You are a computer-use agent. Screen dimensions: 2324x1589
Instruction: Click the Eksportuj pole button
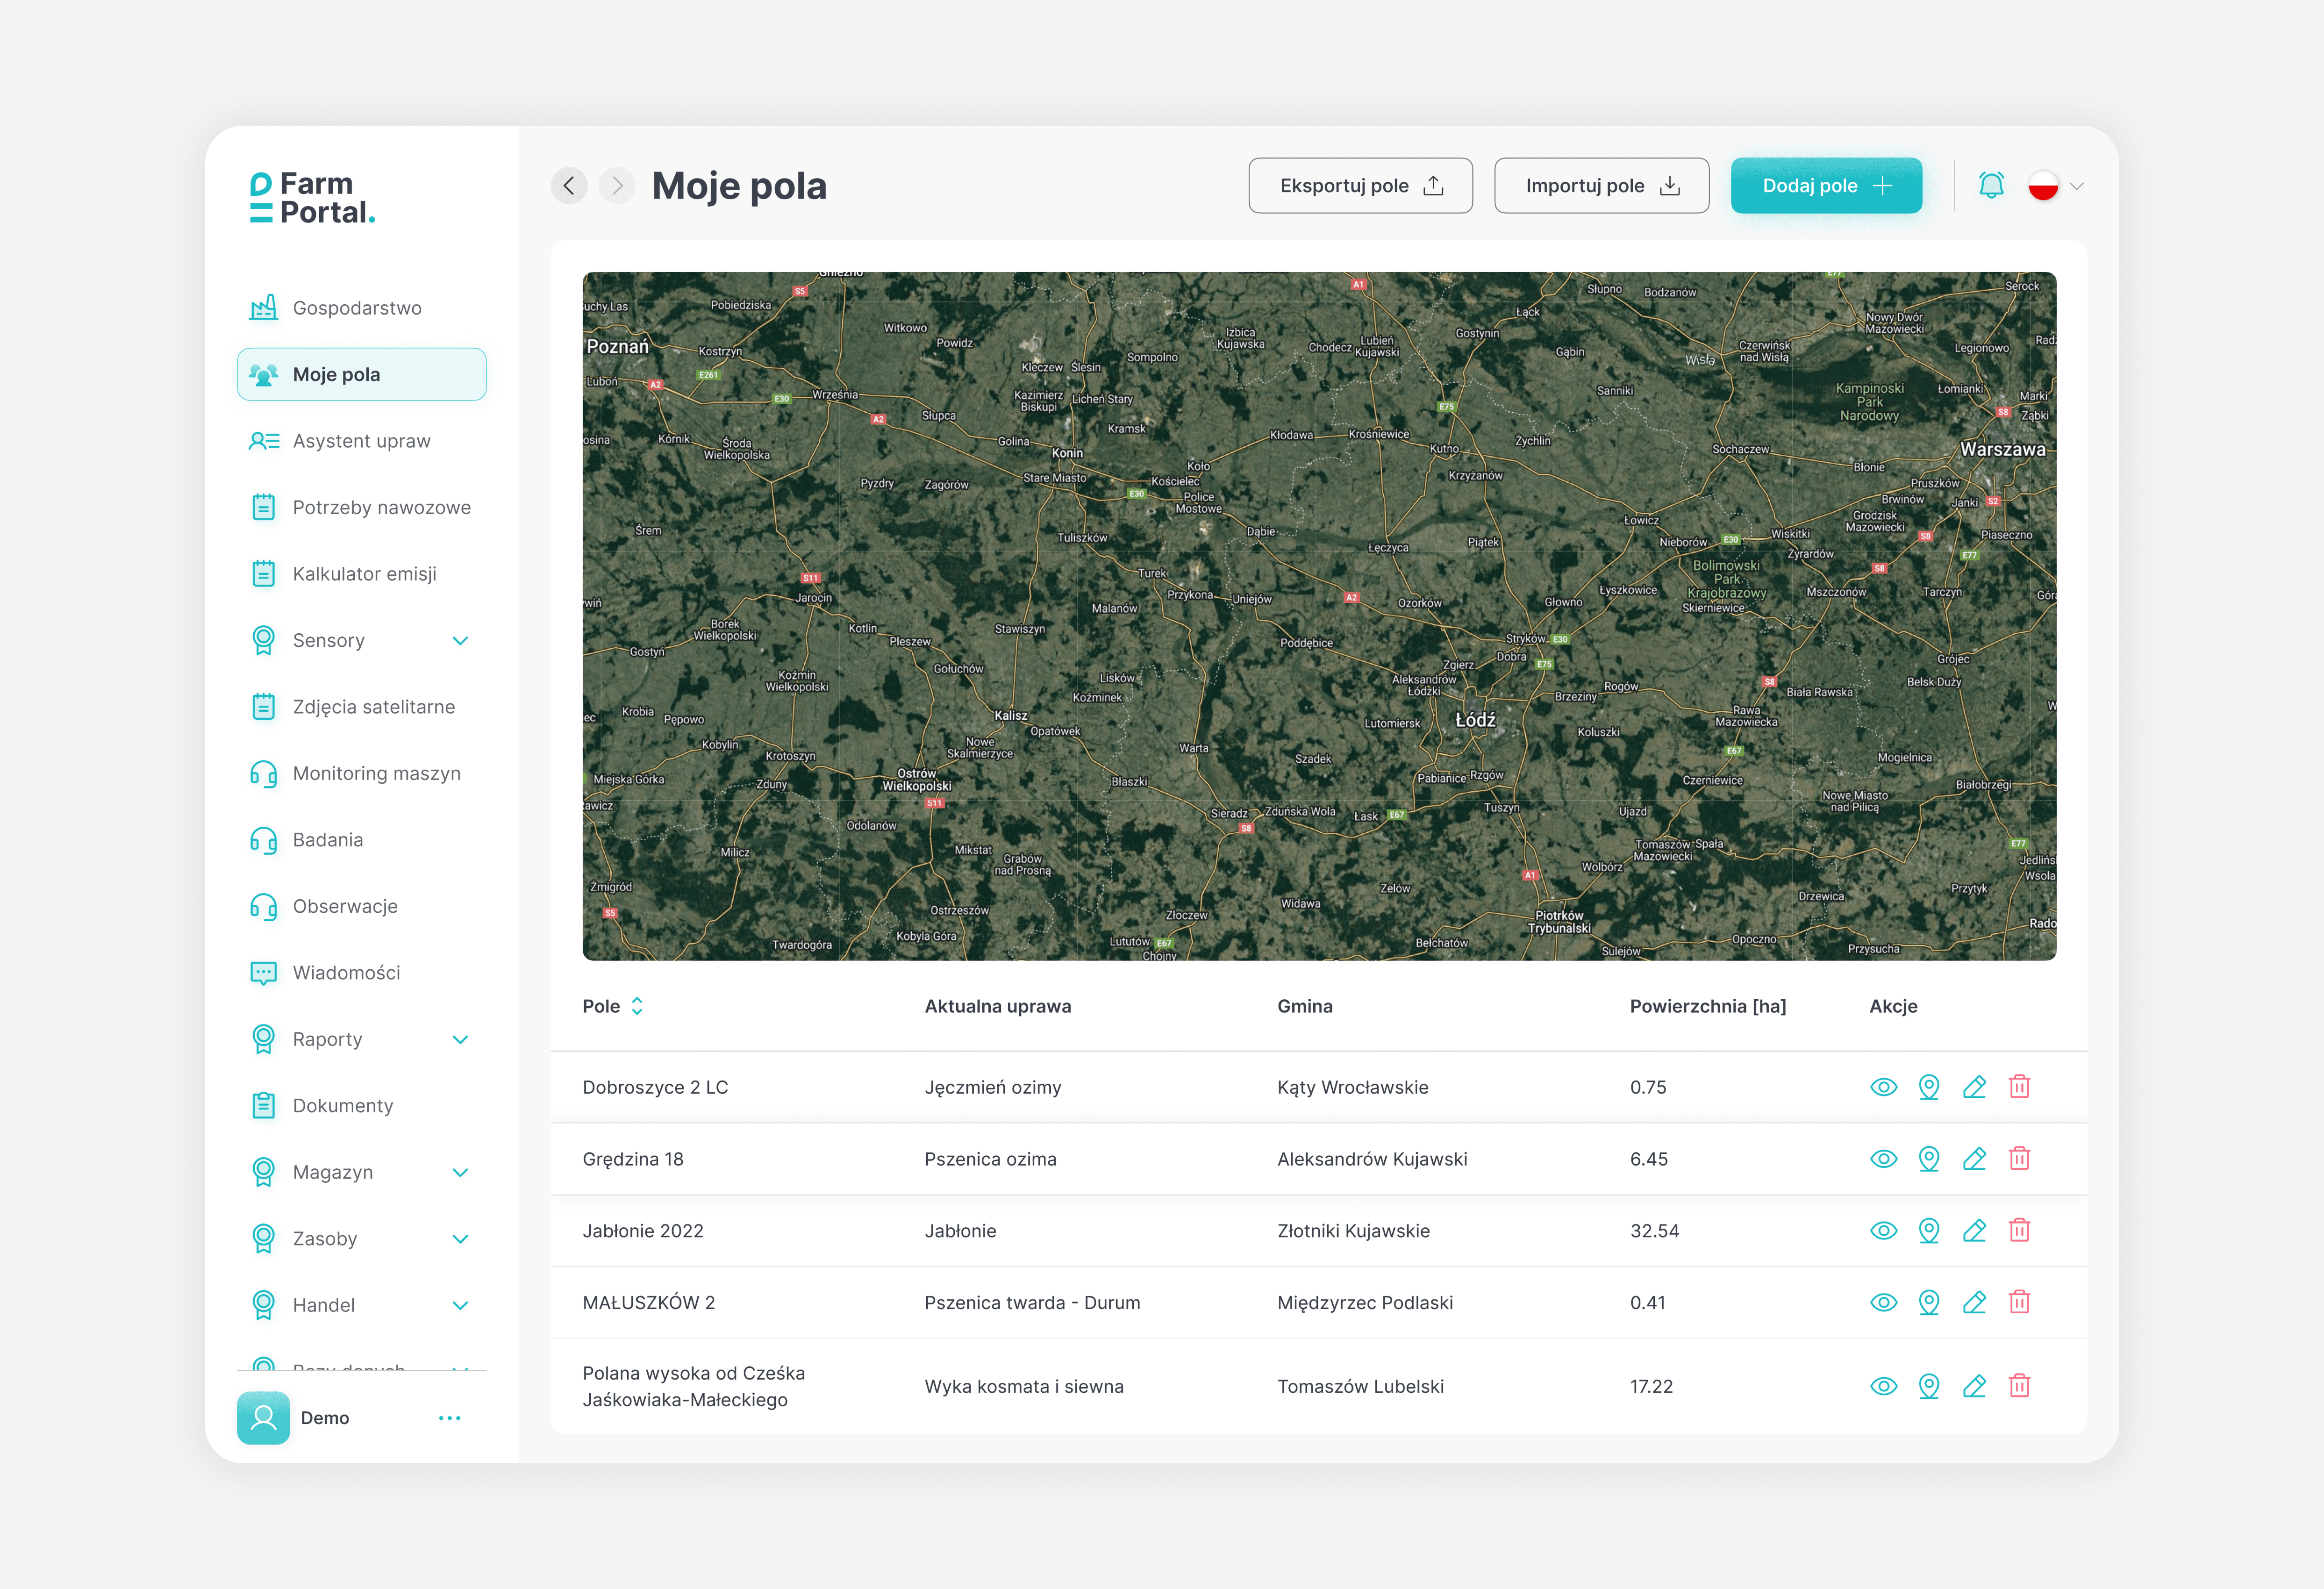[x=1359, y=186]
